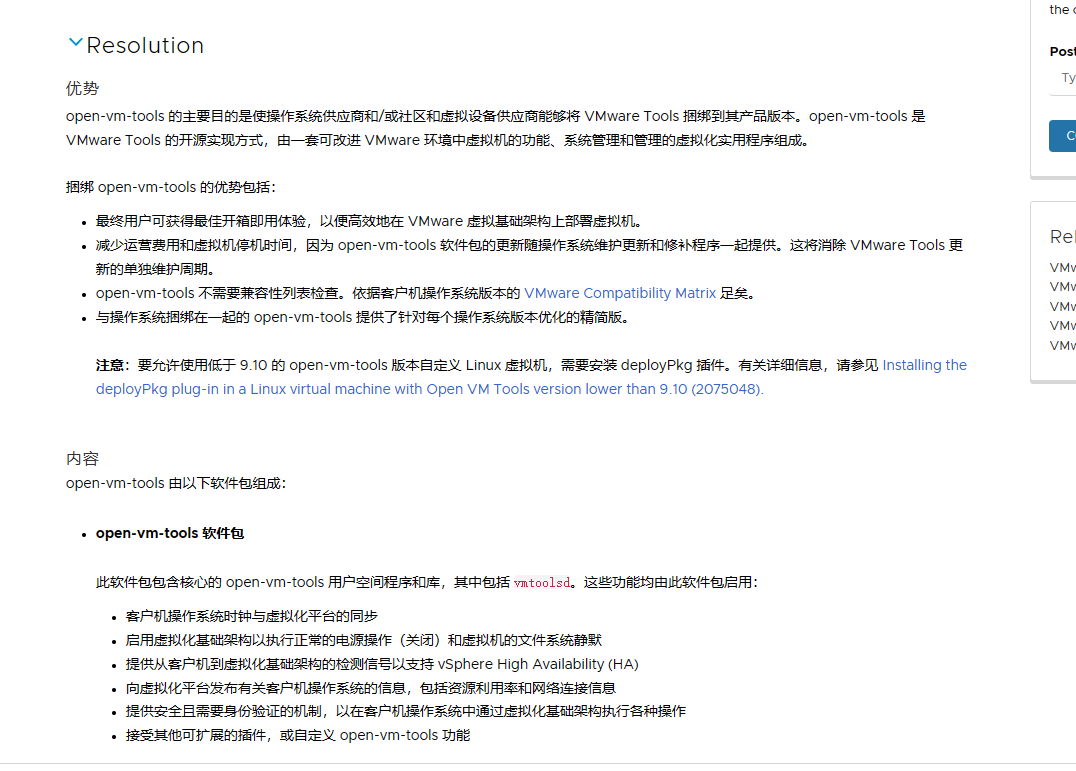Click the bullet starting '向虚拟化平台发布有关客户机操作系统的信息'

(x=371, y=688)
